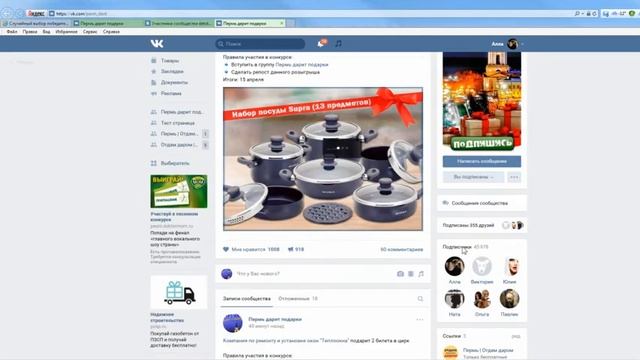Open the Сервис menu

point(90,31)
